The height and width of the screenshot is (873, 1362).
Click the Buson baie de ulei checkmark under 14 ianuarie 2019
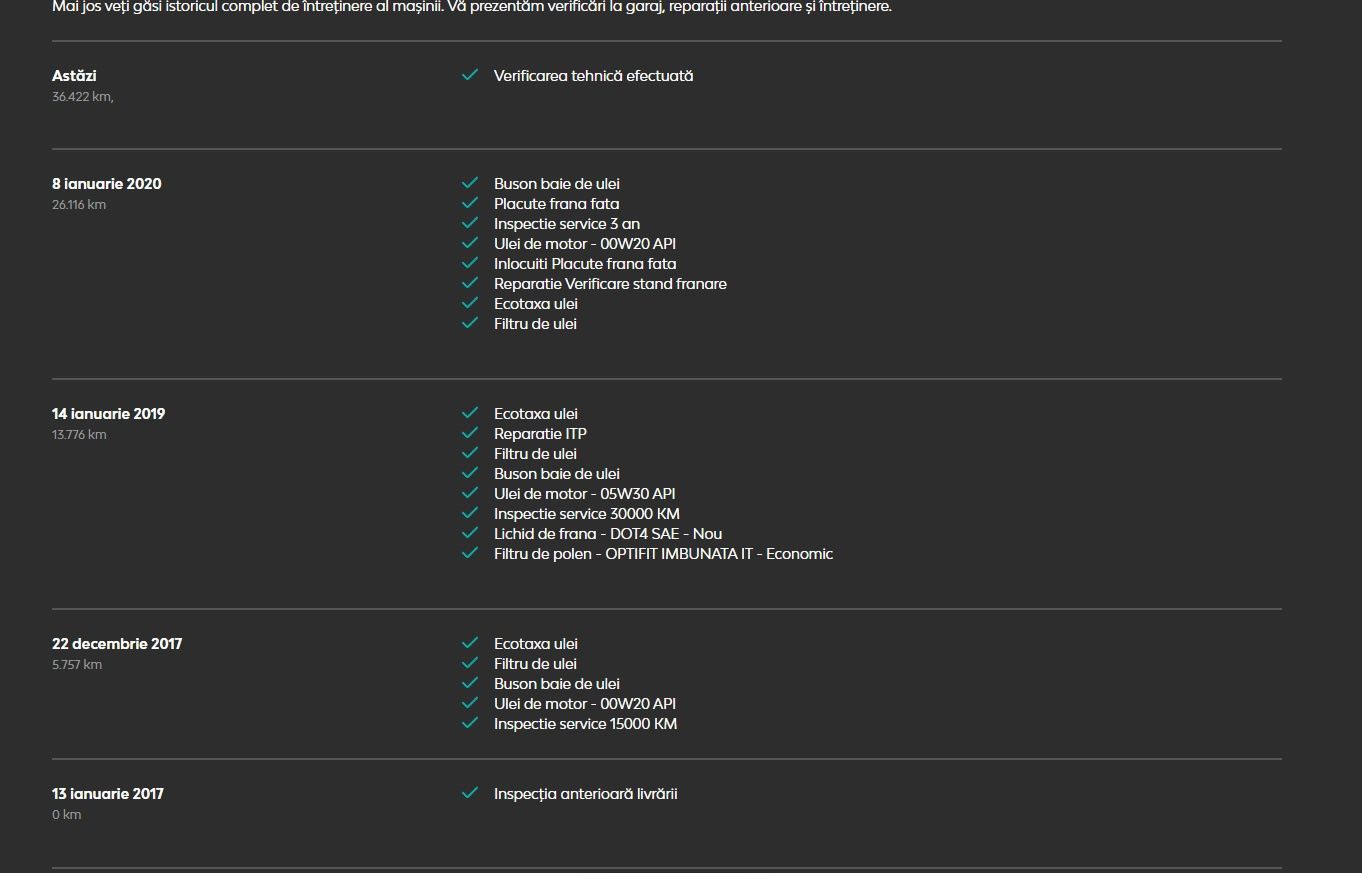click(470, 473)
